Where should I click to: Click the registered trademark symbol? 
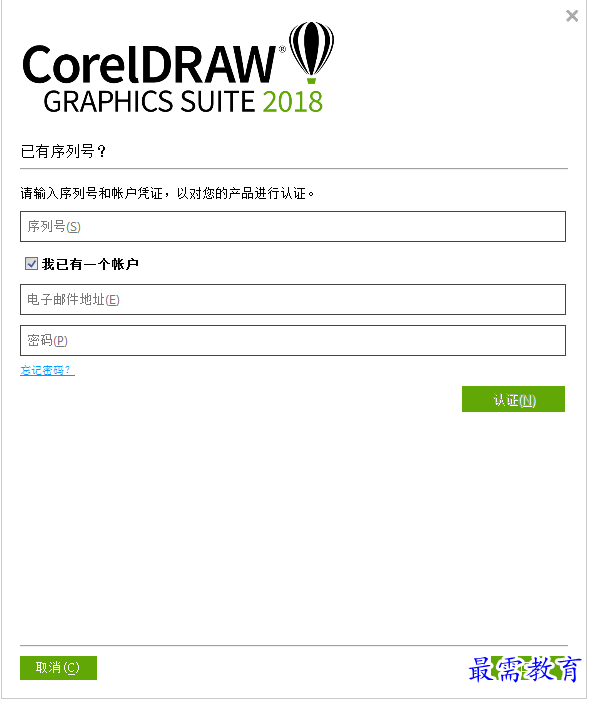tap(282, 49)
